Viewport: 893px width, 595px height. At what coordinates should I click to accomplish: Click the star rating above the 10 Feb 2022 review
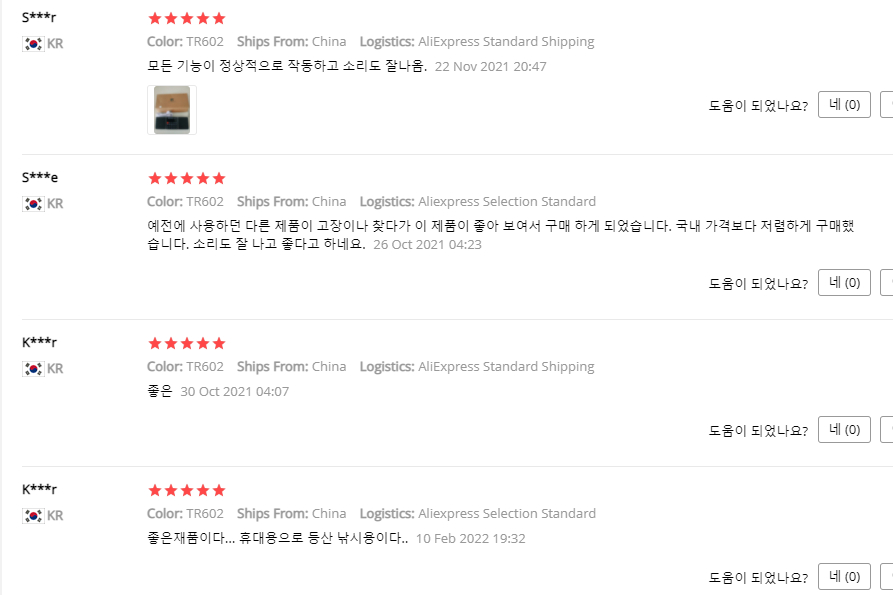pos(187,490)
